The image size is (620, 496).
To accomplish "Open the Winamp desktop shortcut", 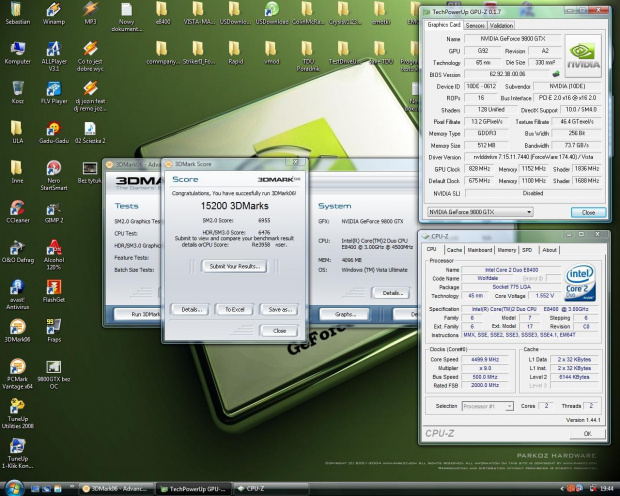I will pos(54,13).
